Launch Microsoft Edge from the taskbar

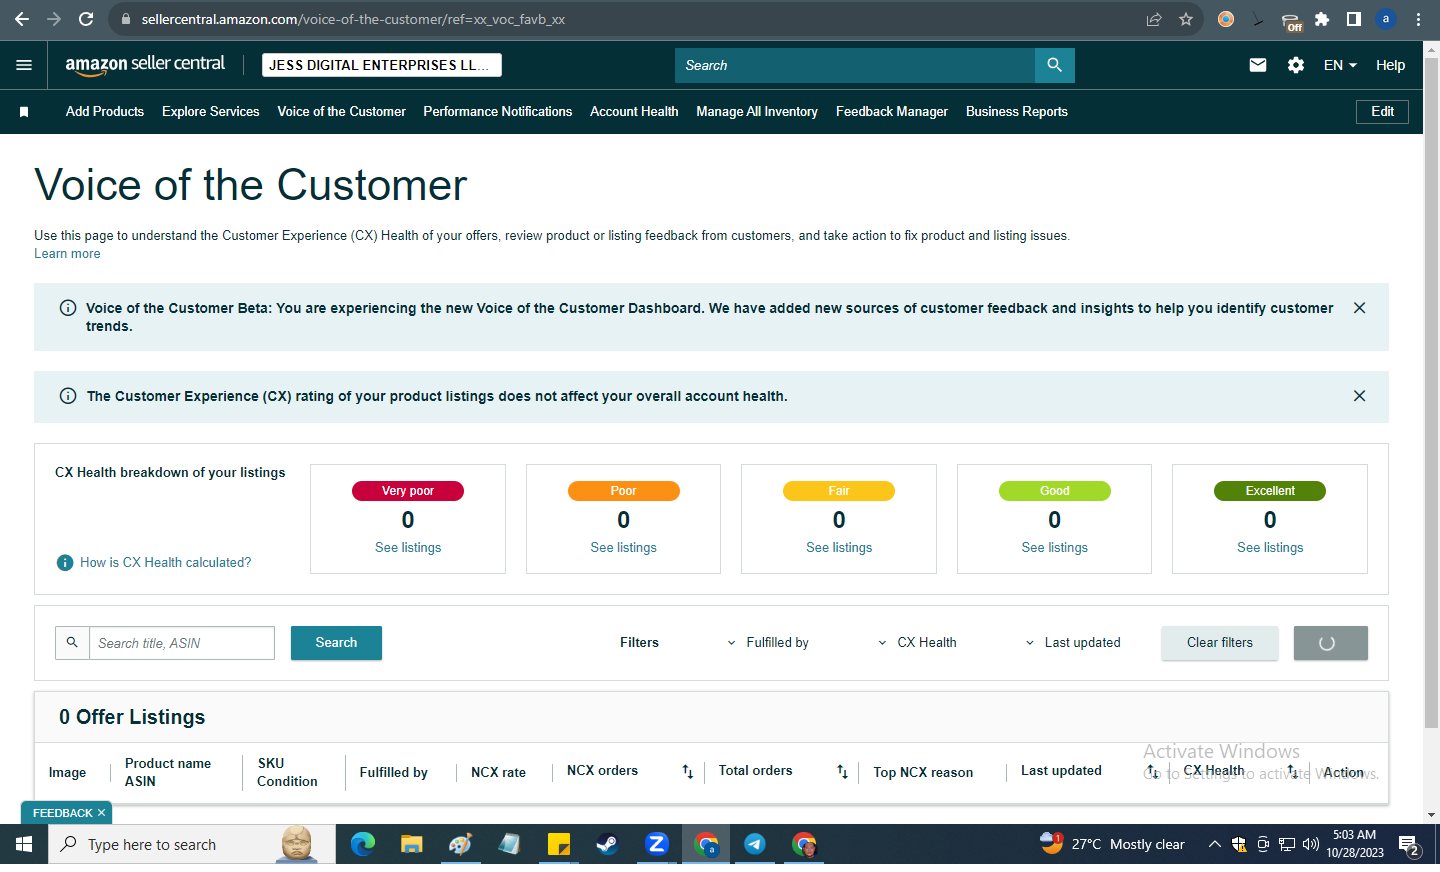pyautogui.click(x=363, y=845)
